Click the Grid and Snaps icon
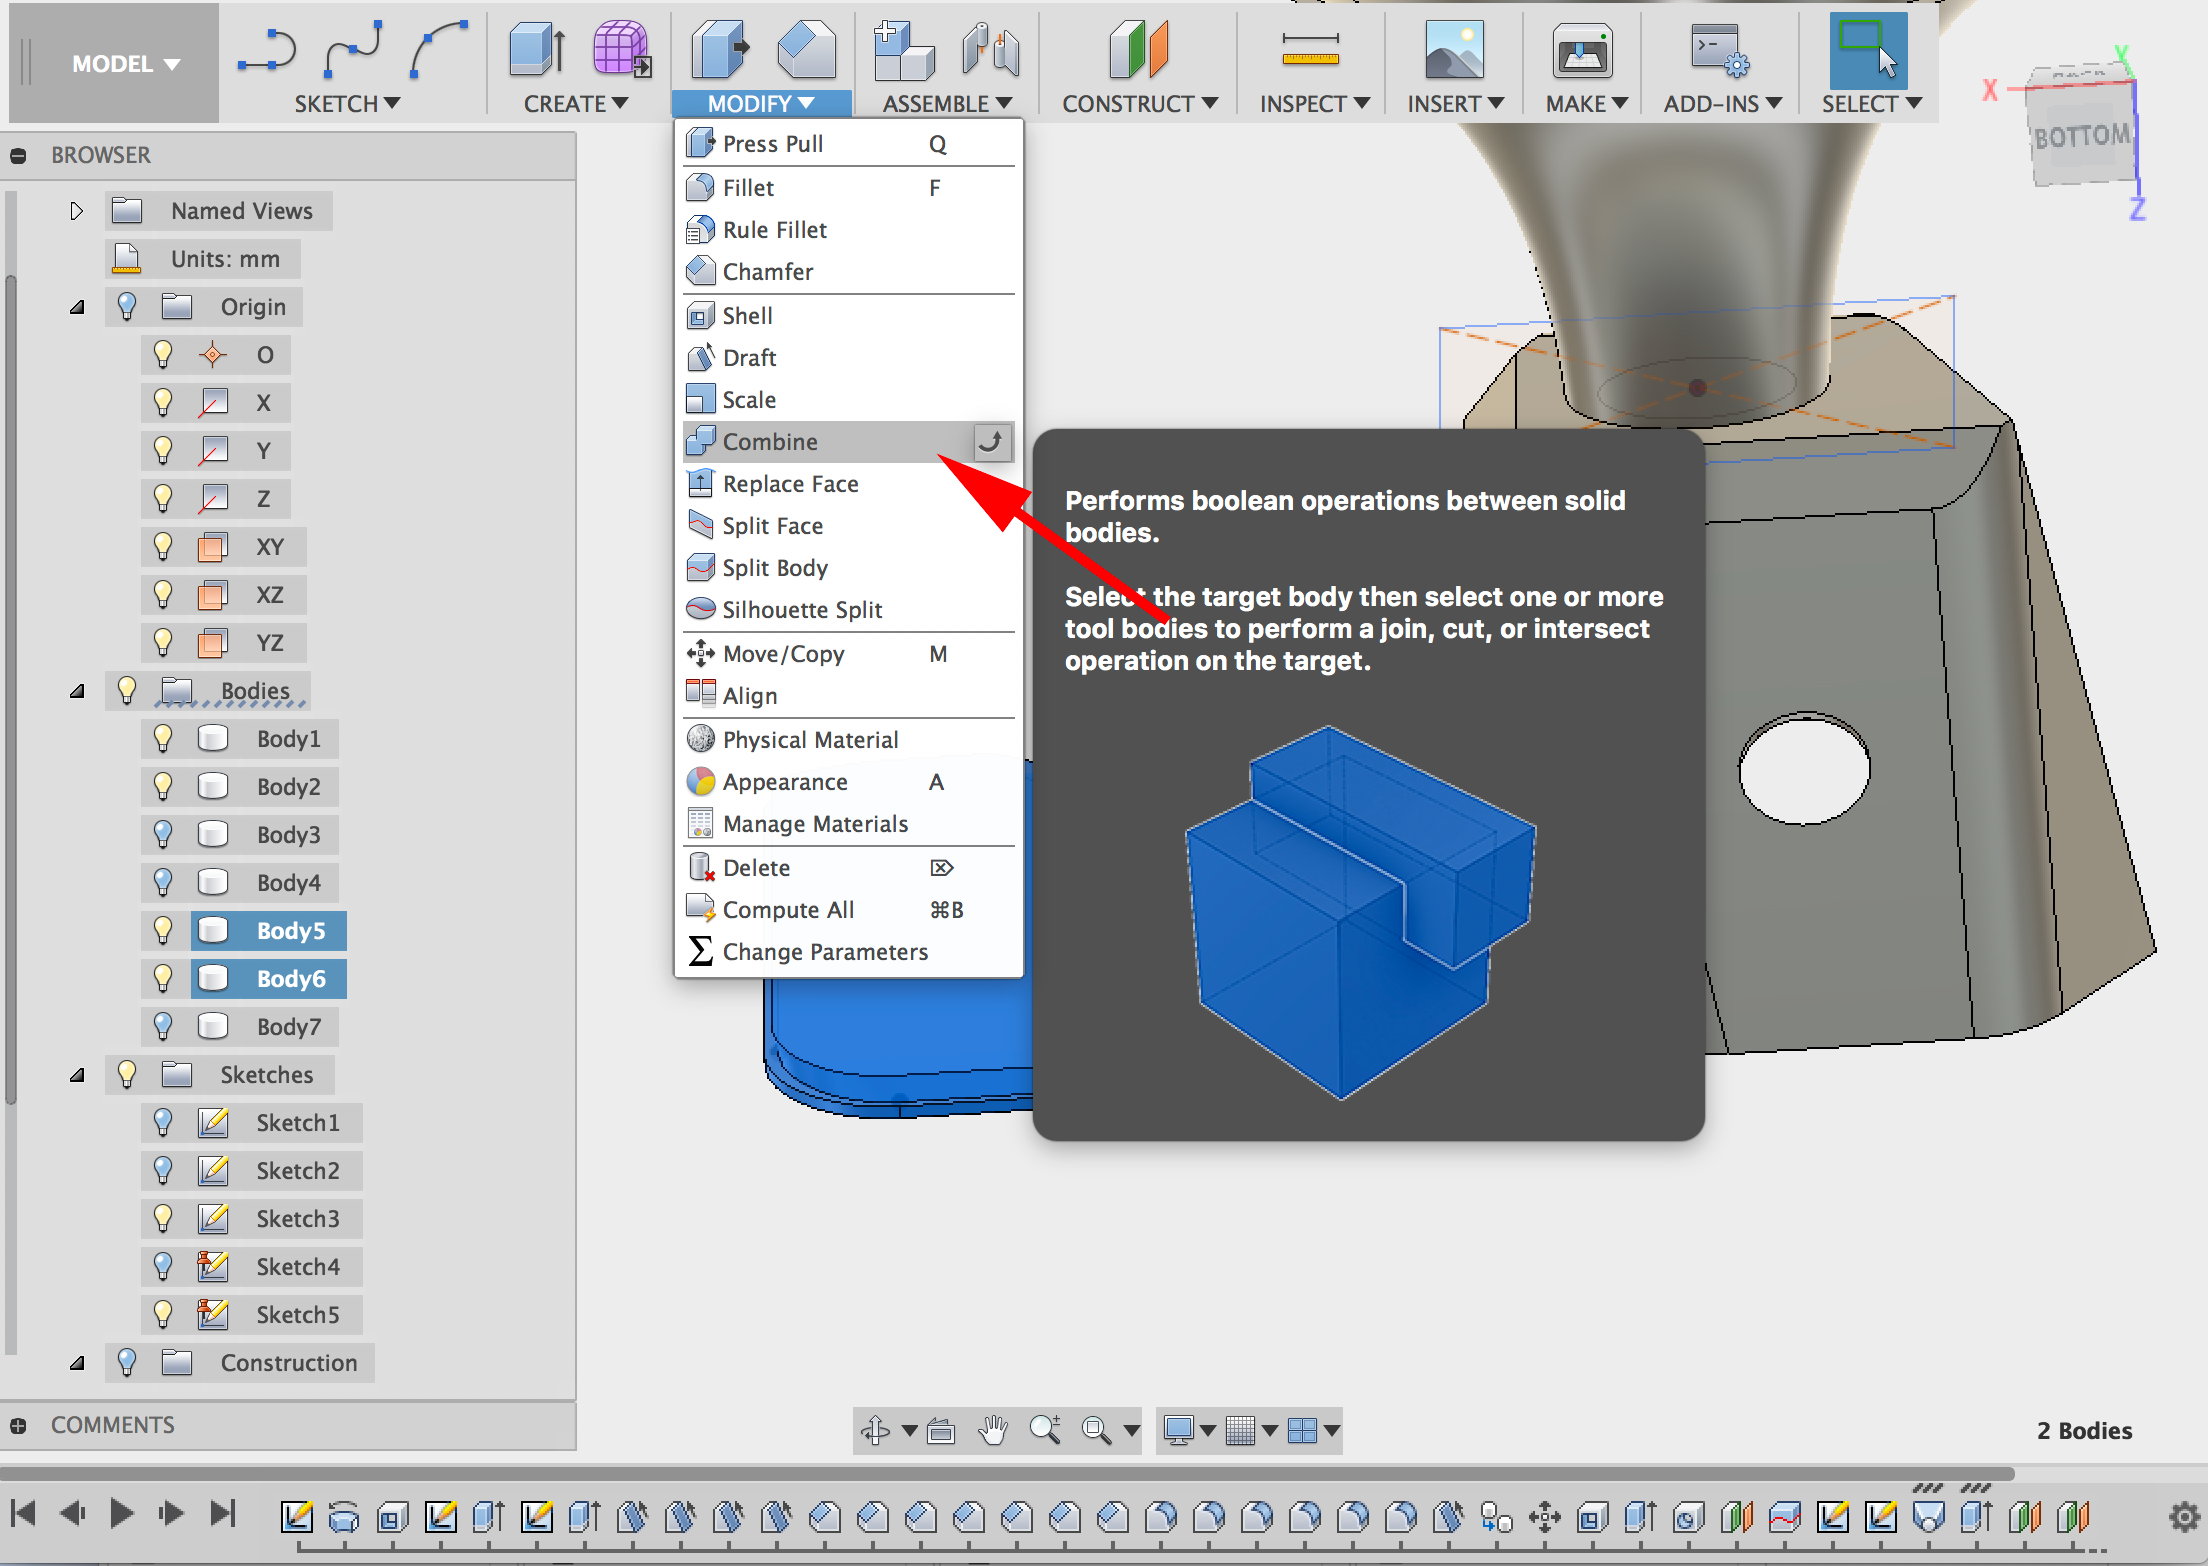The width and height of the screenshot is (2208, 1566). (1240, 1431)
